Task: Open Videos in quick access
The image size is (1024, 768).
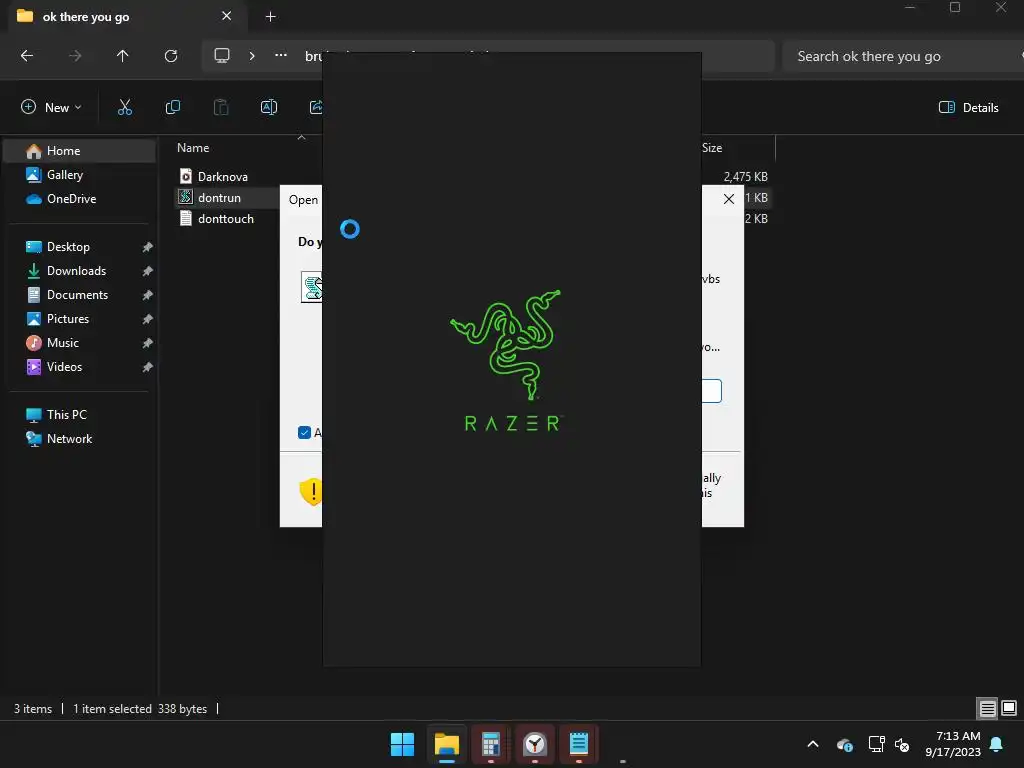Action: point(80,367)
